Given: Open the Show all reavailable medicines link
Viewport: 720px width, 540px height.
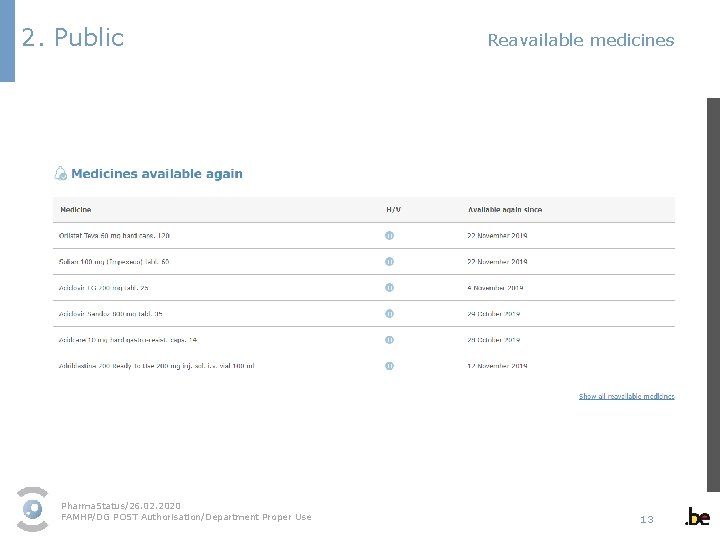Looking at the screenshot, I should pos(626,396).
